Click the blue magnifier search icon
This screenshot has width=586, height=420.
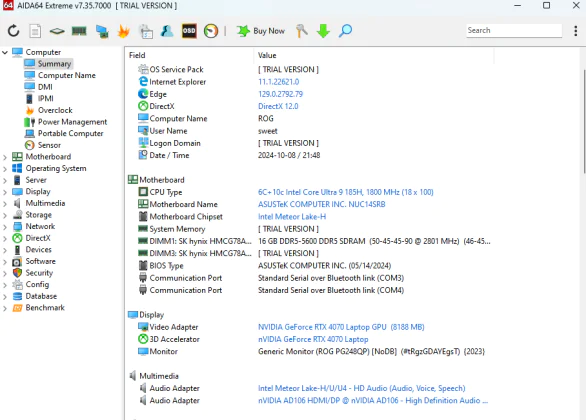tap(345, 31)
